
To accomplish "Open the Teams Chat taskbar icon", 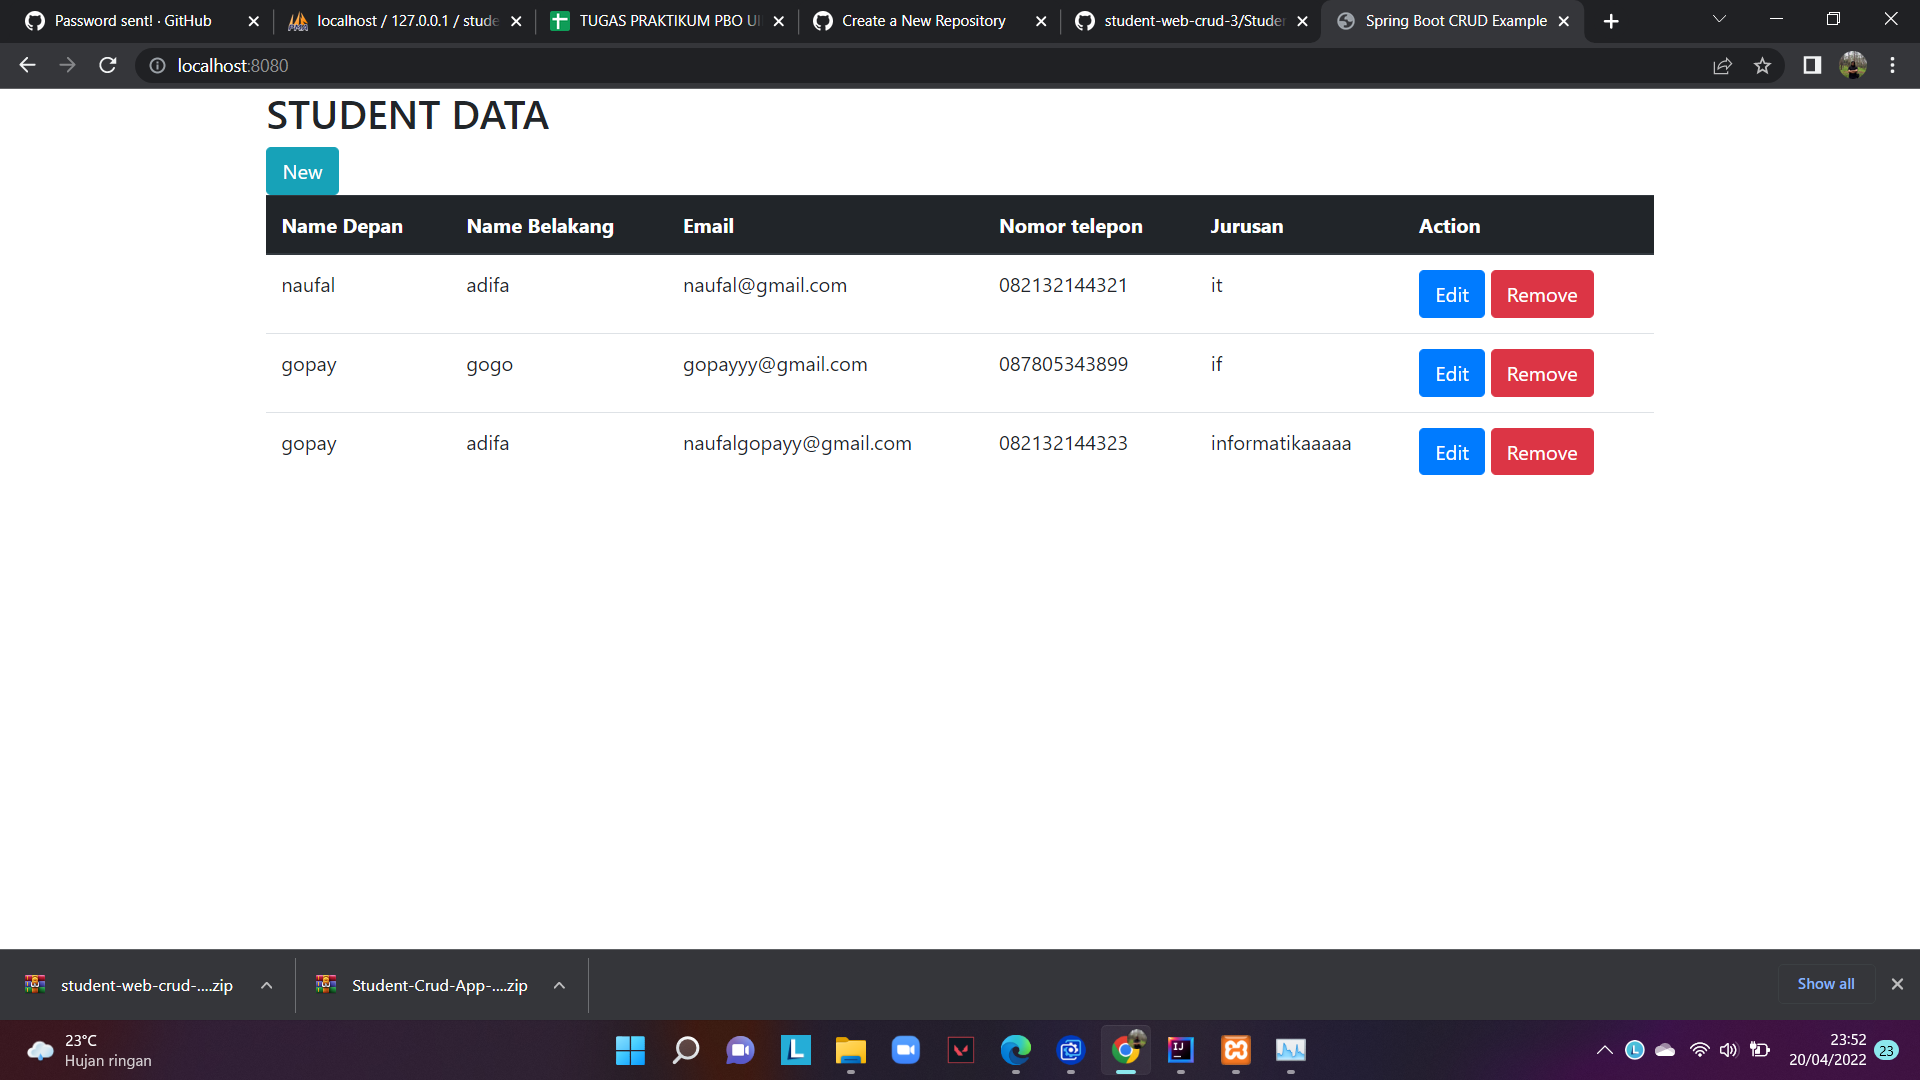I will (740, 1050).
